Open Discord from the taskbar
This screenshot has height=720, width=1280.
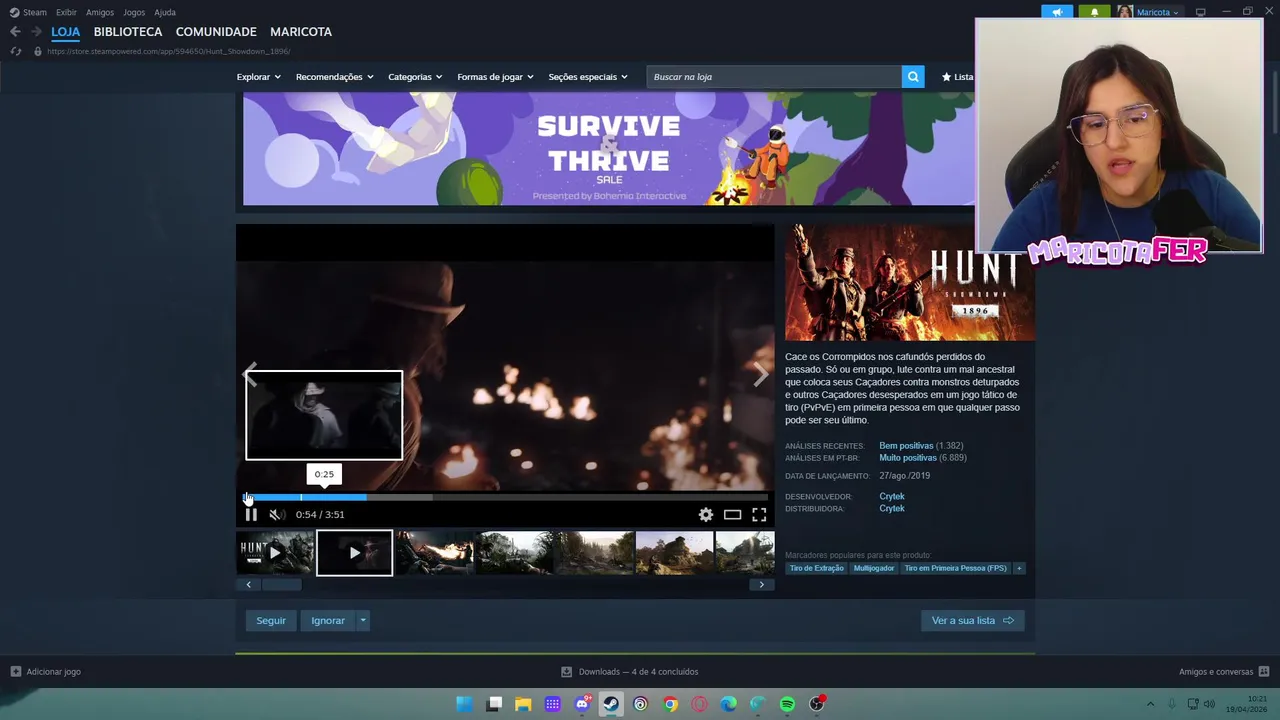[x=582, y=704]
